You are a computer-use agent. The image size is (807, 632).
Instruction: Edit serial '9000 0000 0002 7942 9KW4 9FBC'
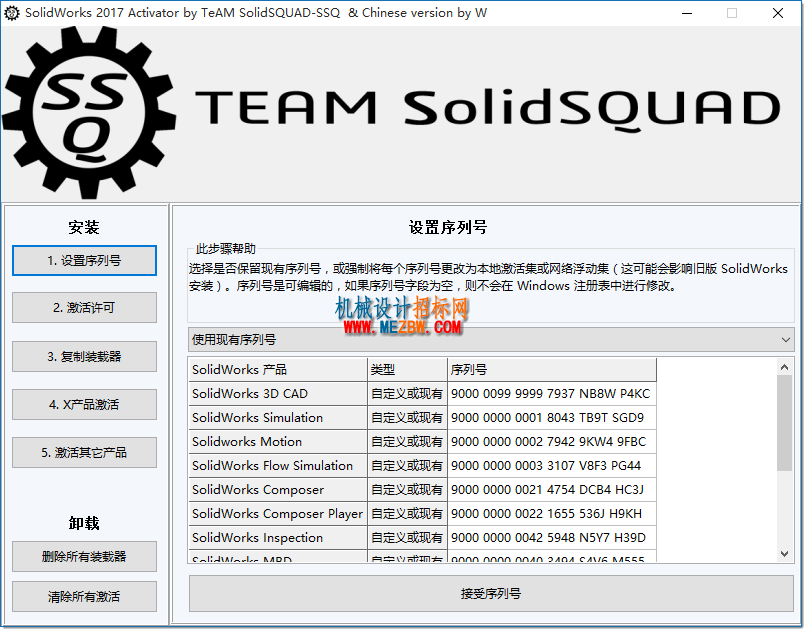552,442
